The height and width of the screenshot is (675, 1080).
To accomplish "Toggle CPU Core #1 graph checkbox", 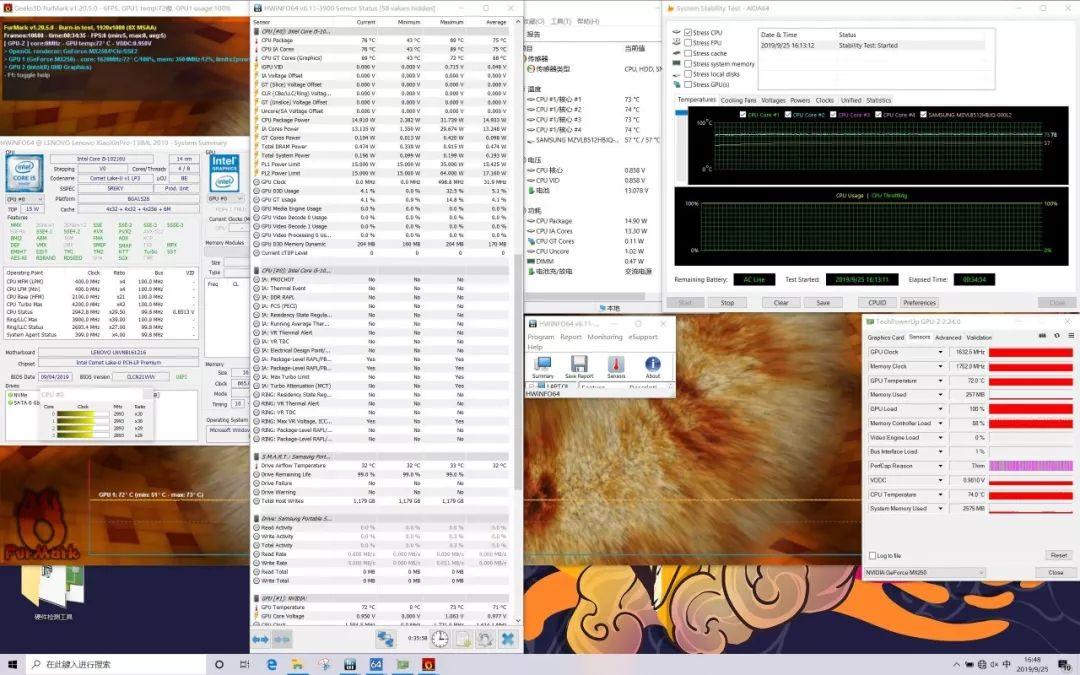I will pyautogui.click(x=742, y=114).
